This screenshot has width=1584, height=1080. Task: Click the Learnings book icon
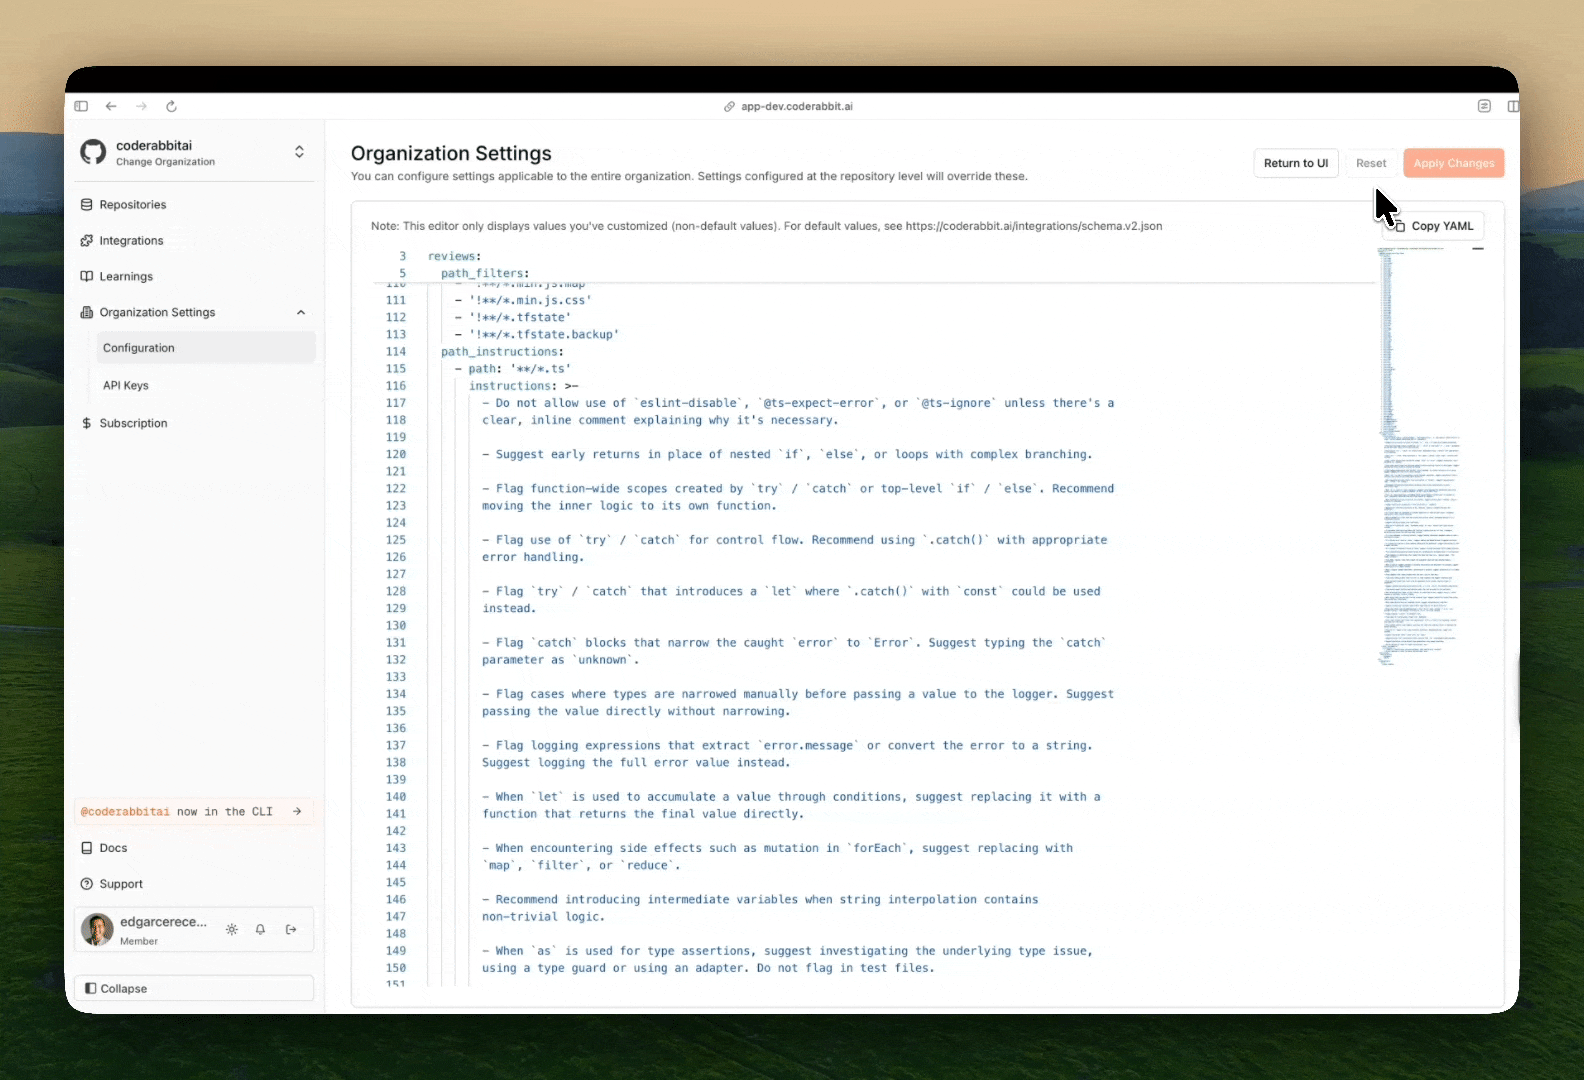pyautogui.click(x=87, y=277)
